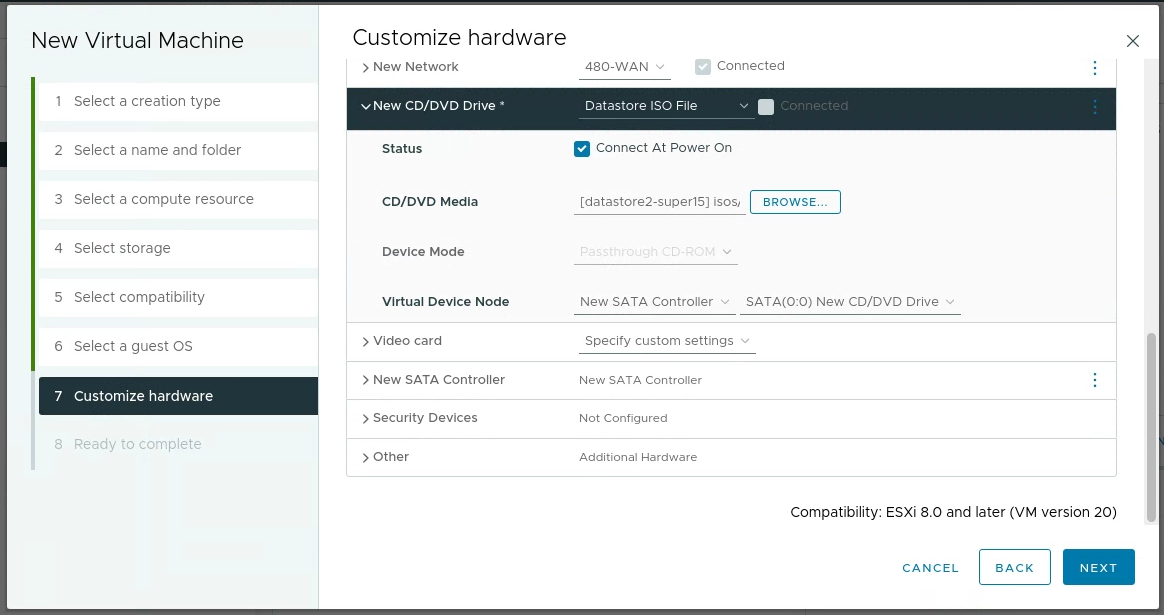Go to step 2 Select a name and folder
This screenshot has height=615, width=1164.
point(178,151)
